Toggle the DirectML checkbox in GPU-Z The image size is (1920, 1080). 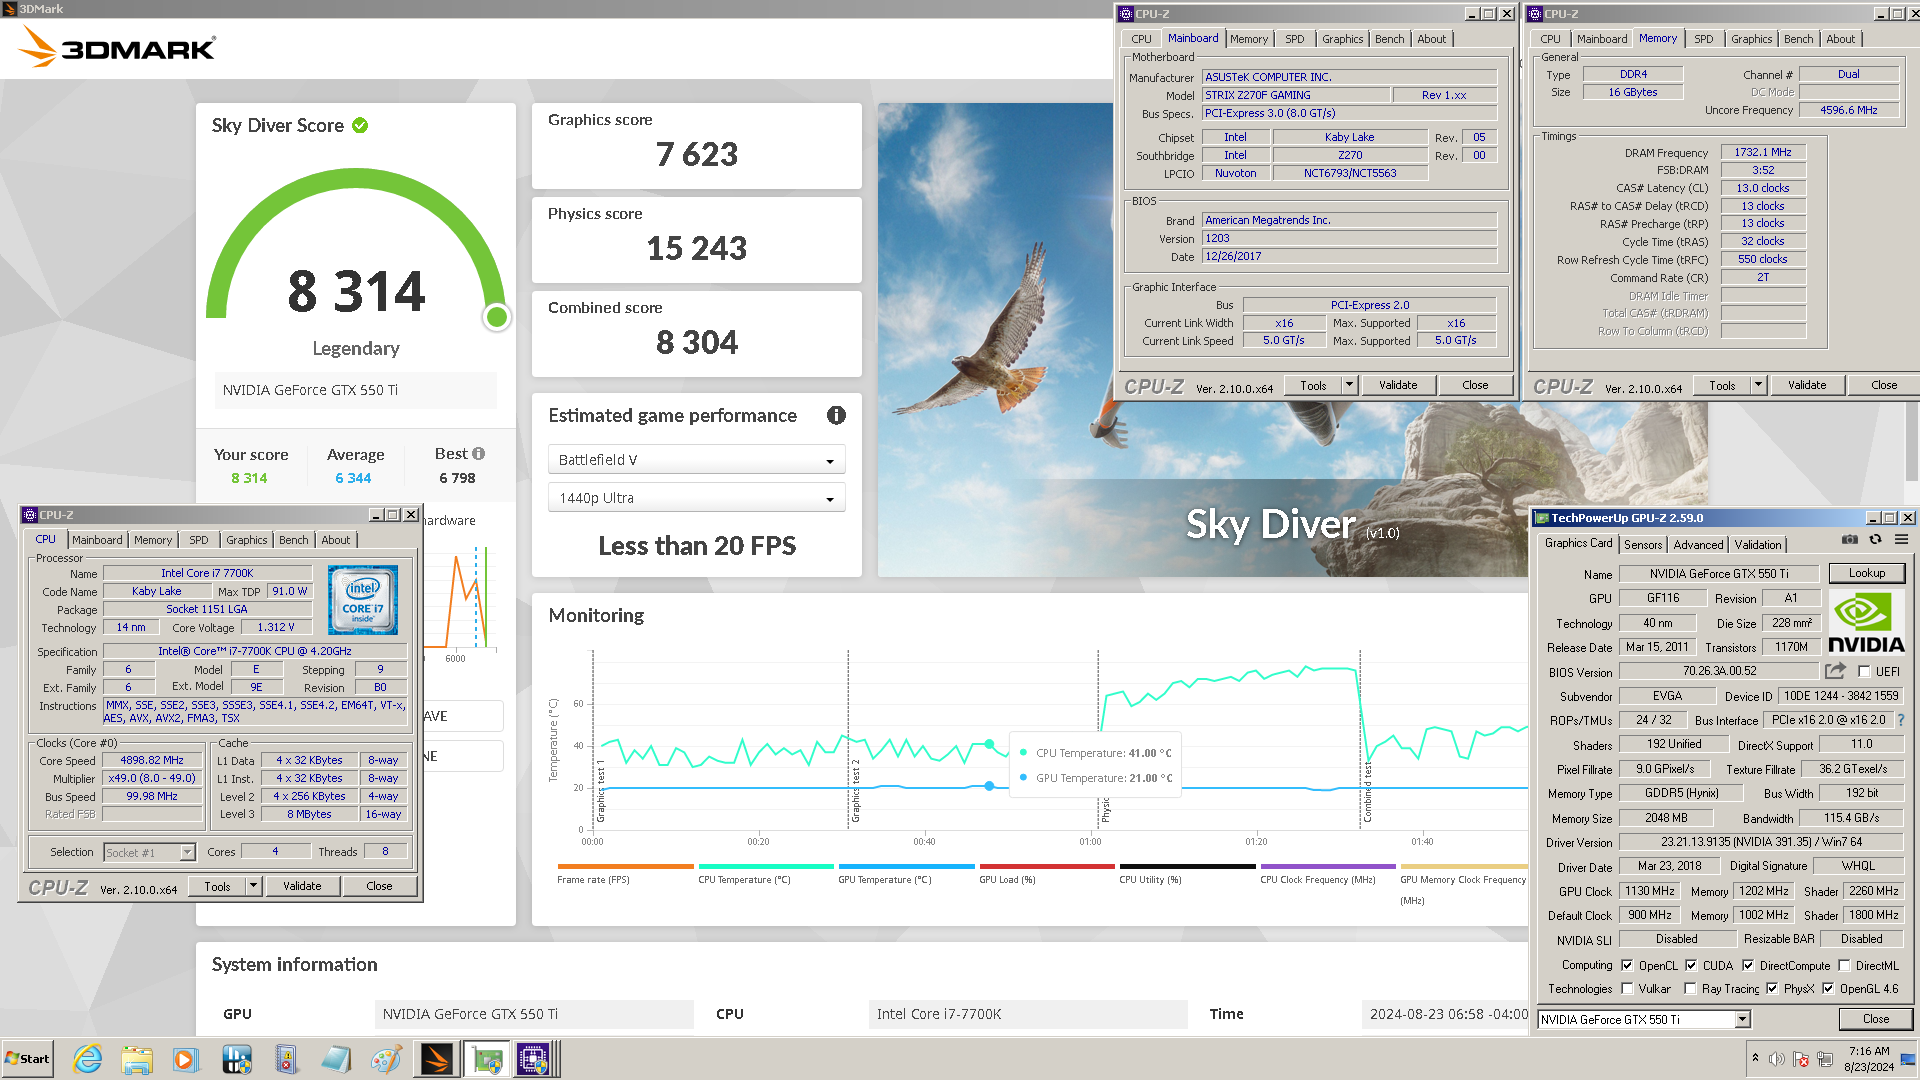(x=1844, y=965)
